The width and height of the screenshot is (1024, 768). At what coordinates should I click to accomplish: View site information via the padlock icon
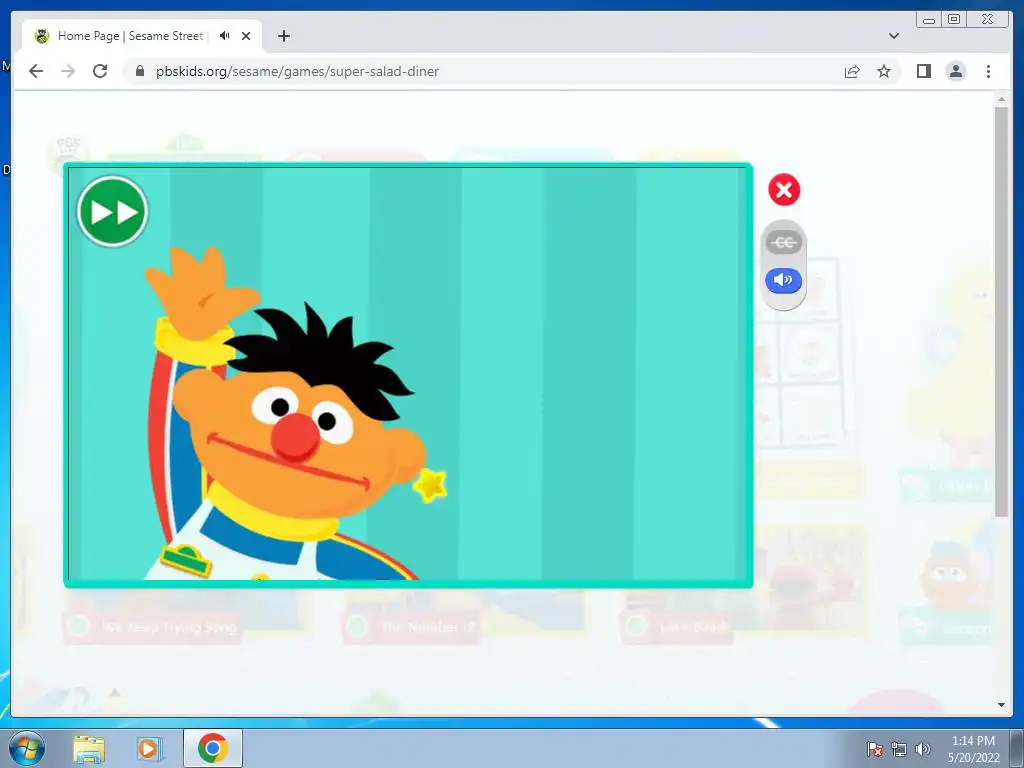[140, 71]
